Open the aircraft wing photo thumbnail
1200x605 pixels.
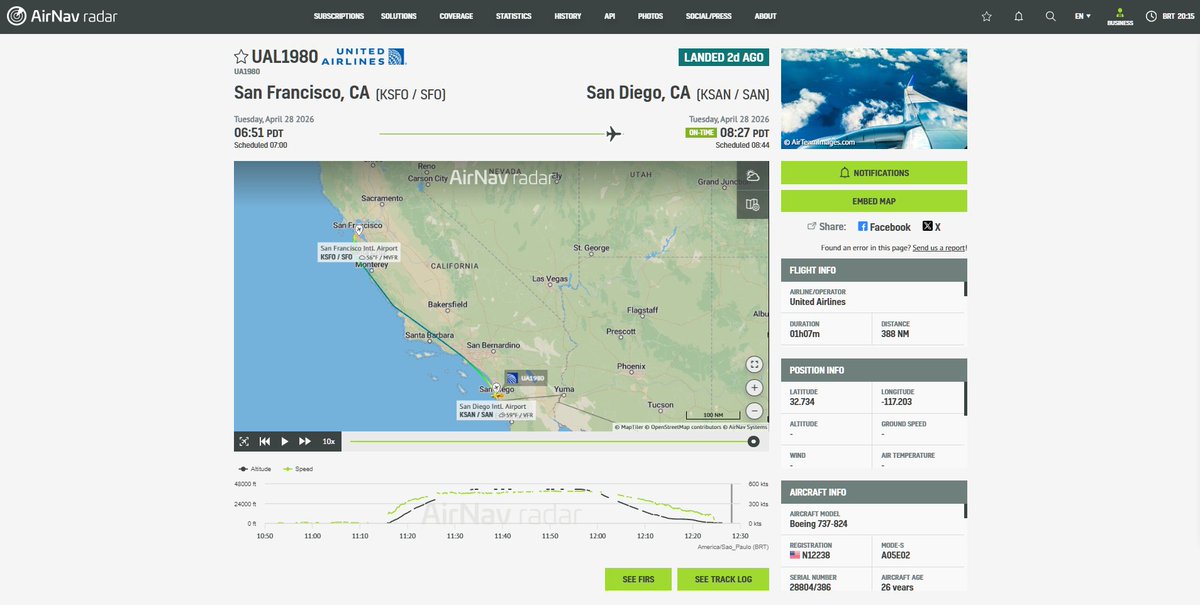[x=874, y=98]
